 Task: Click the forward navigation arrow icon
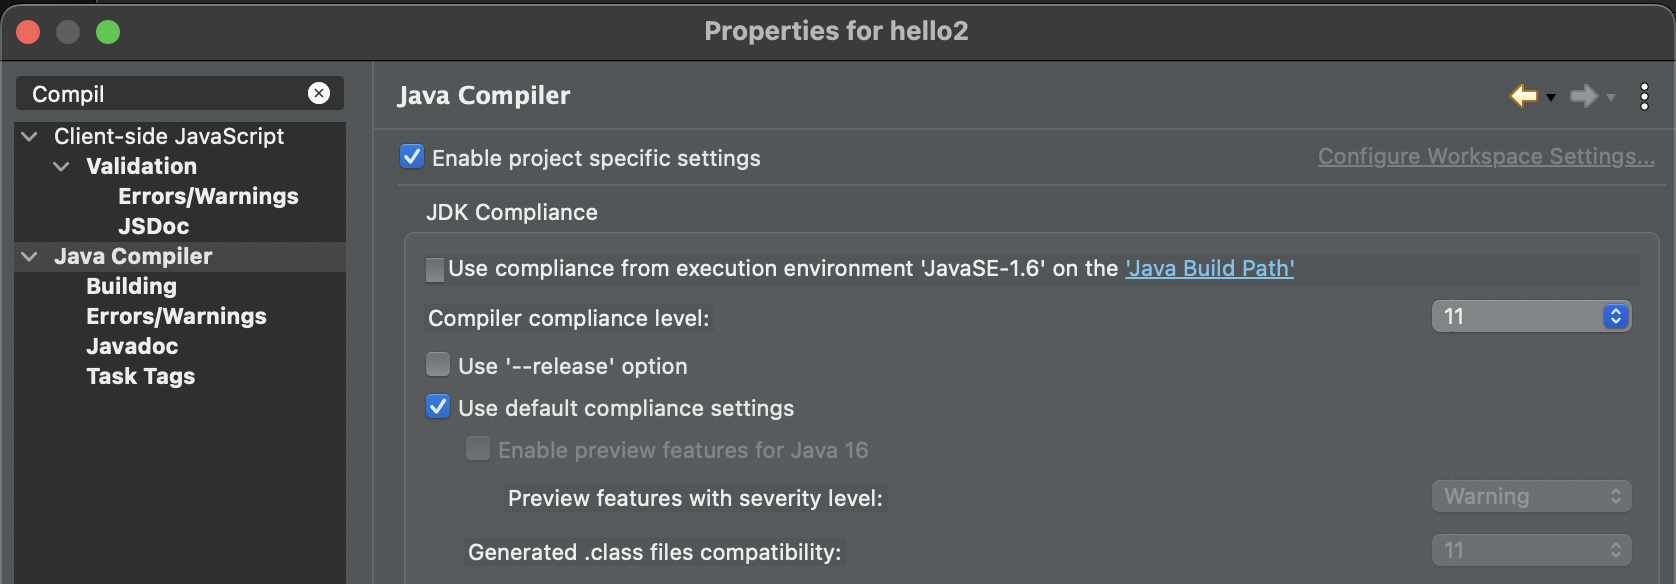click(x=1583, y=96)
